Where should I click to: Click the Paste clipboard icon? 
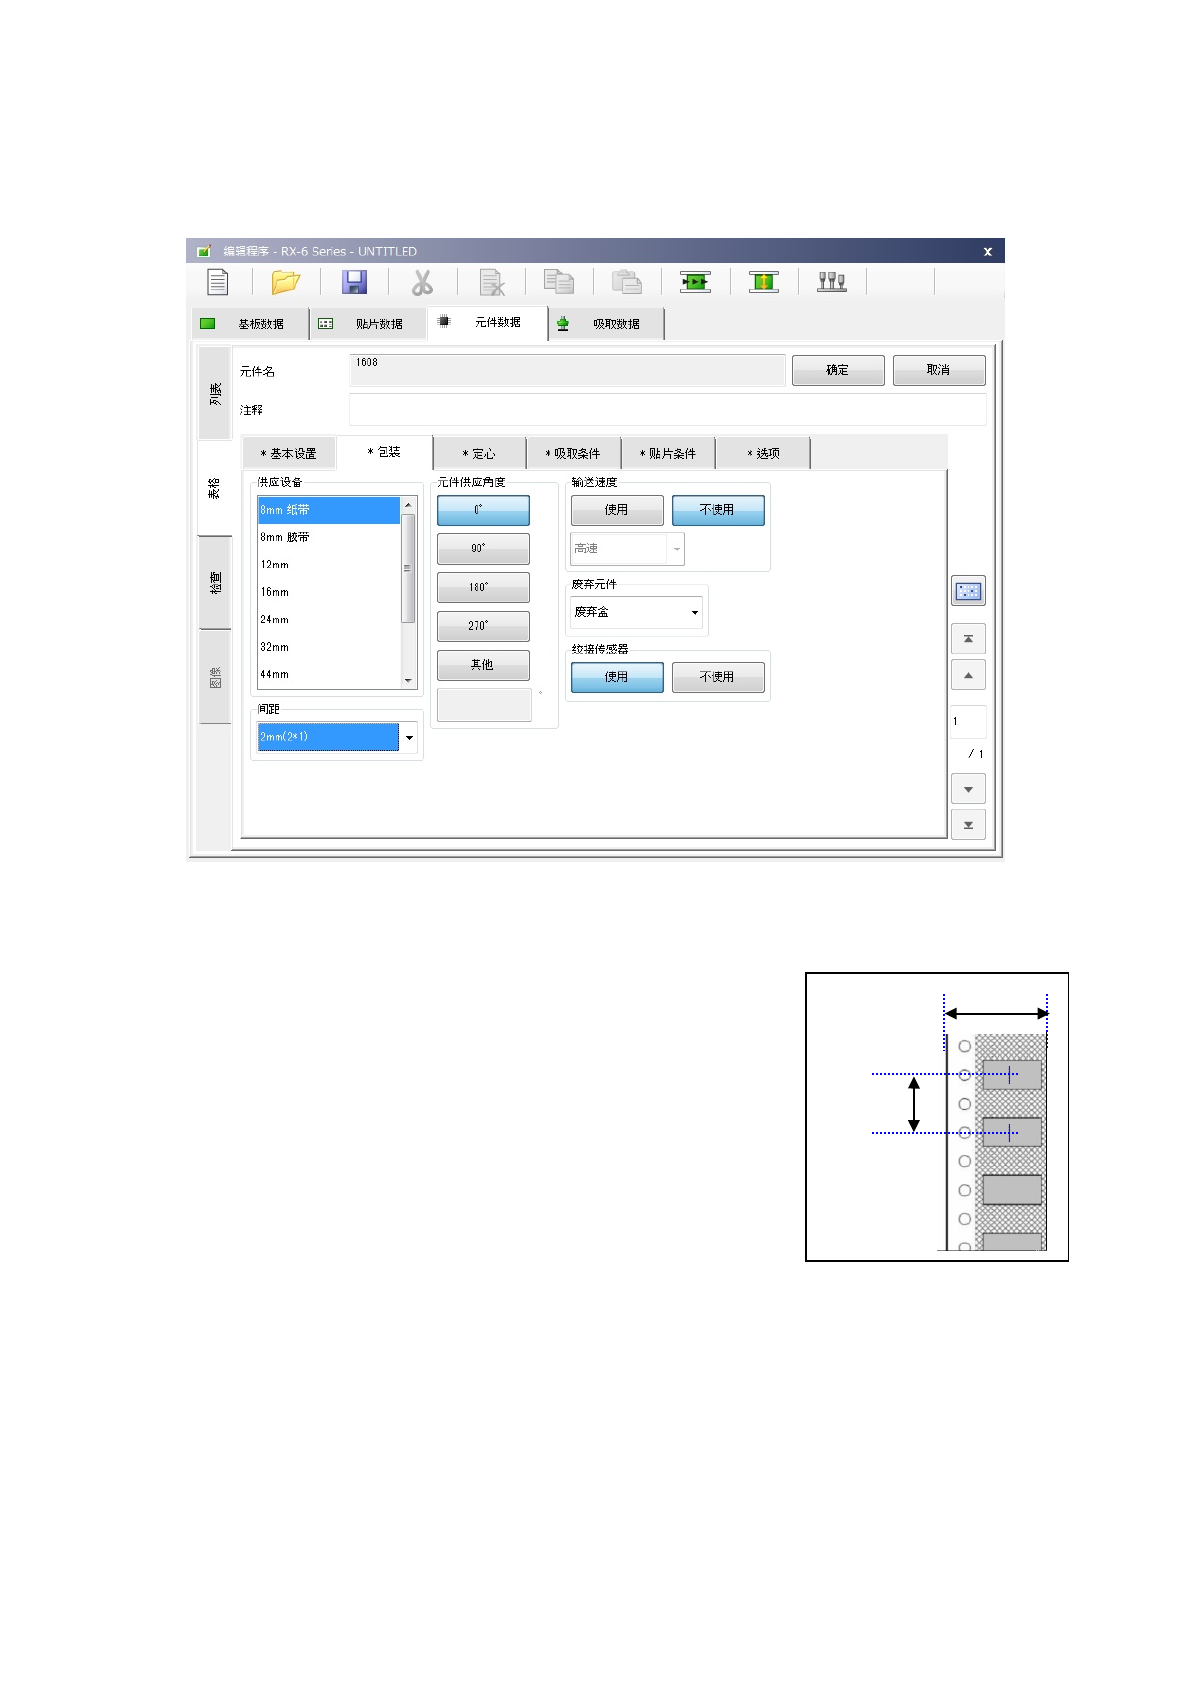coord(627,283)
